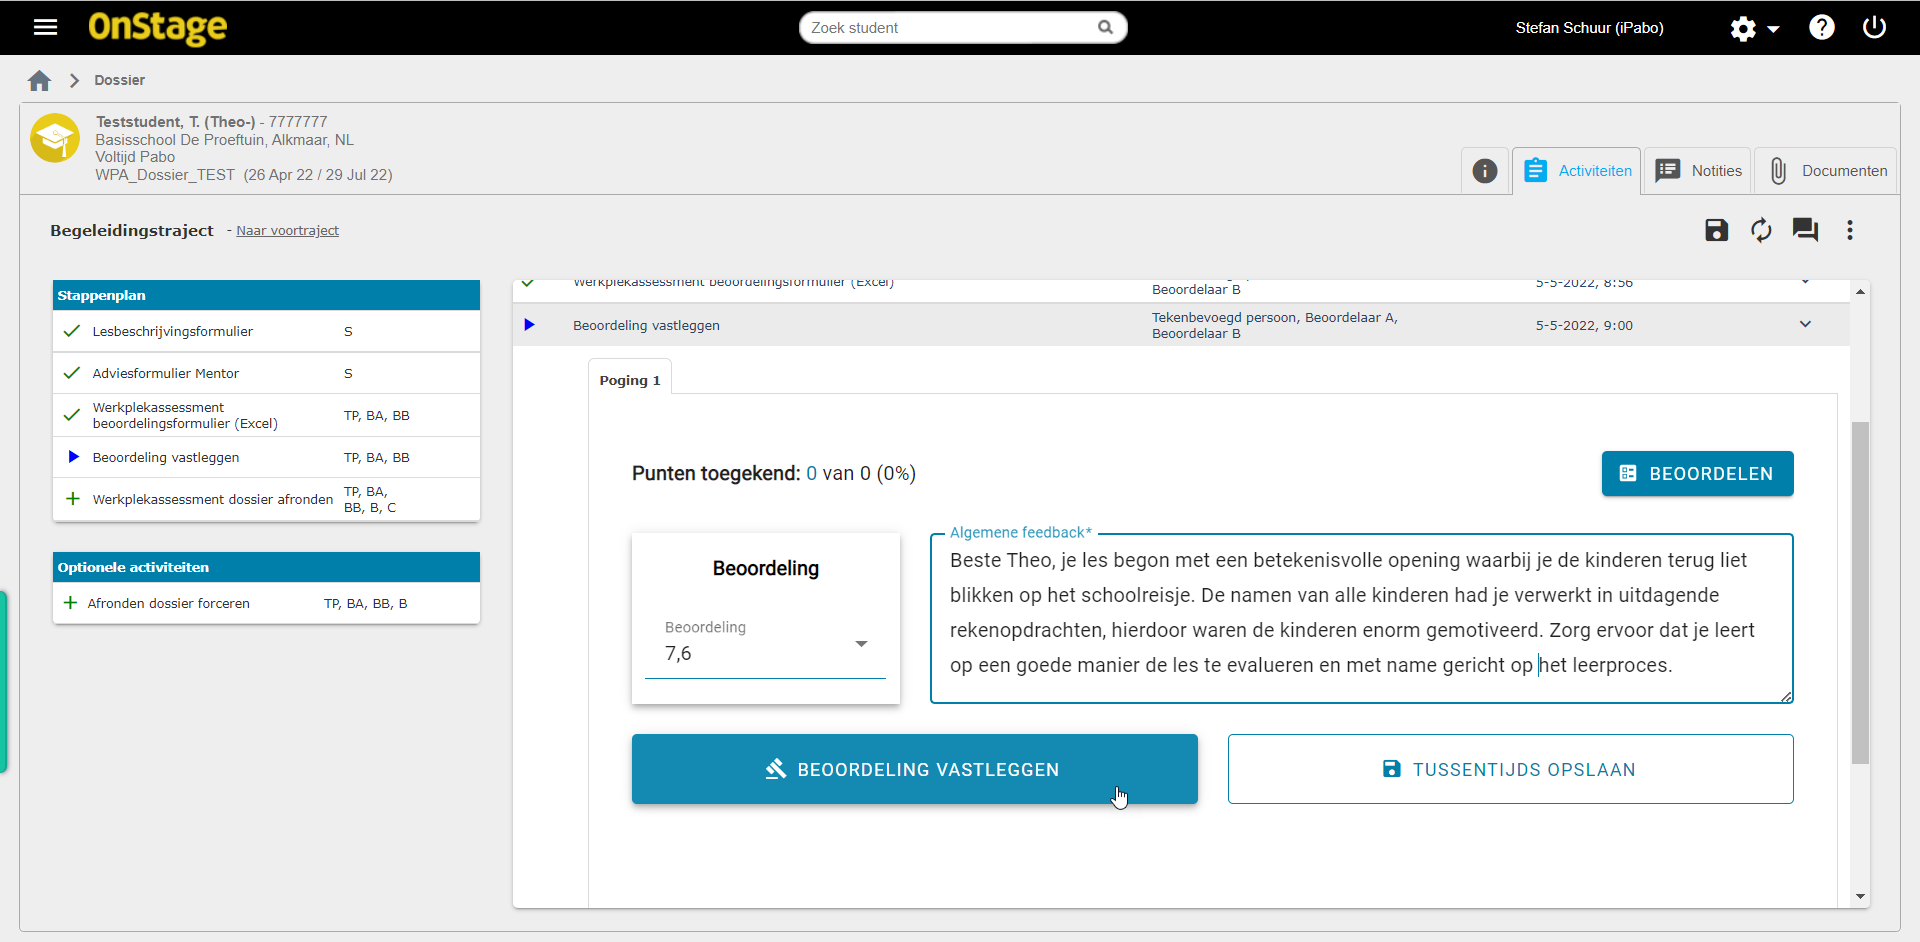Click the save floppy disk icon
1920x942 pixels.
[1716, 230]
